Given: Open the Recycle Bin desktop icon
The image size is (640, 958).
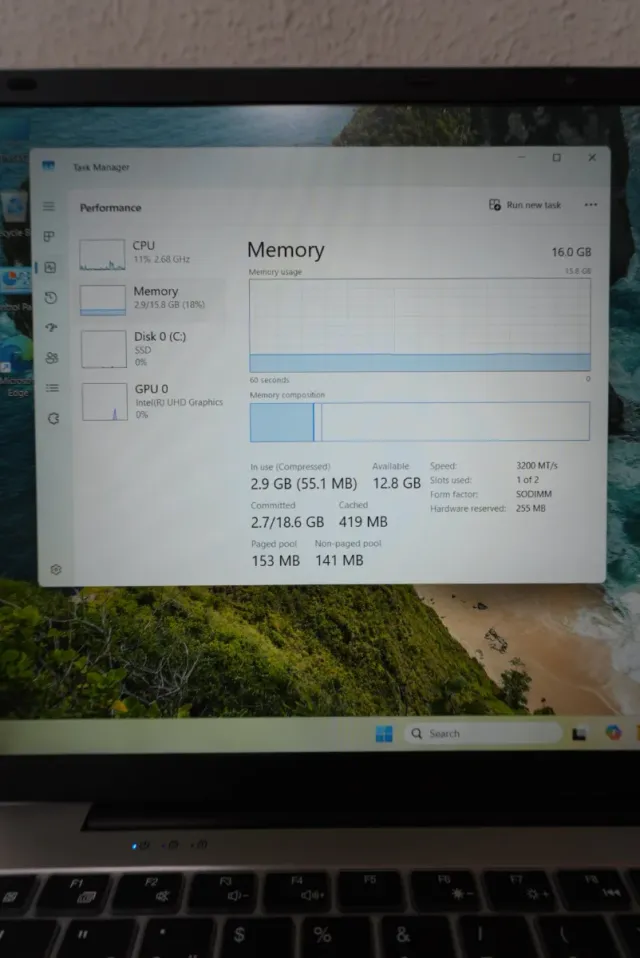Looking at the screenshot, I should [x=15, y=214].
